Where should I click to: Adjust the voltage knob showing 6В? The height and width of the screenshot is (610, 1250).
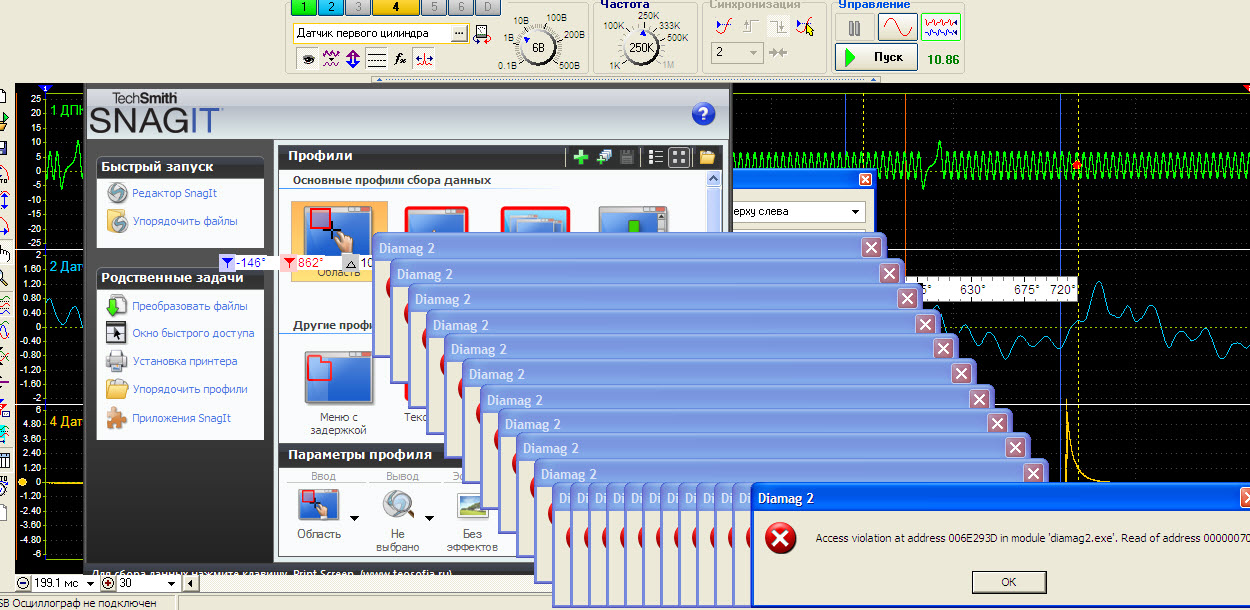tap(539, 47)
